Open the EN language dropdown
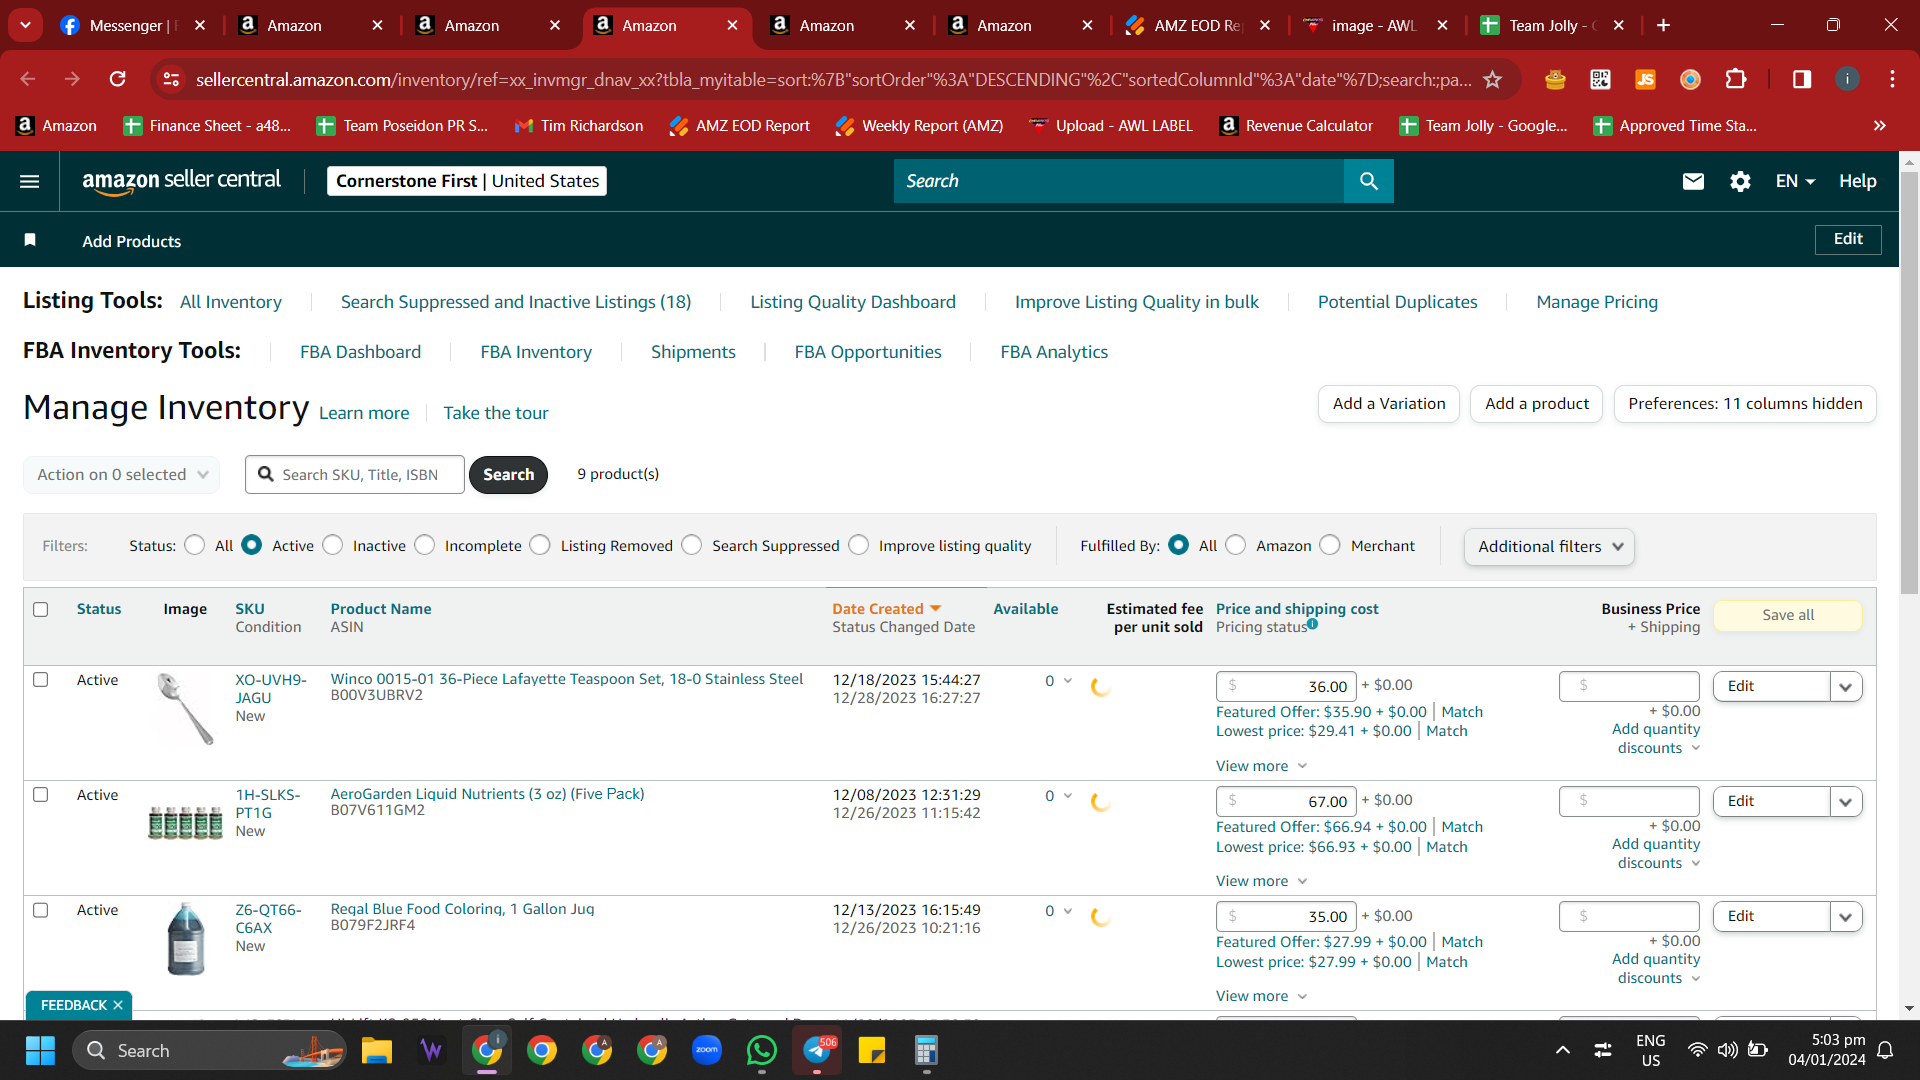 (1795, 181)
